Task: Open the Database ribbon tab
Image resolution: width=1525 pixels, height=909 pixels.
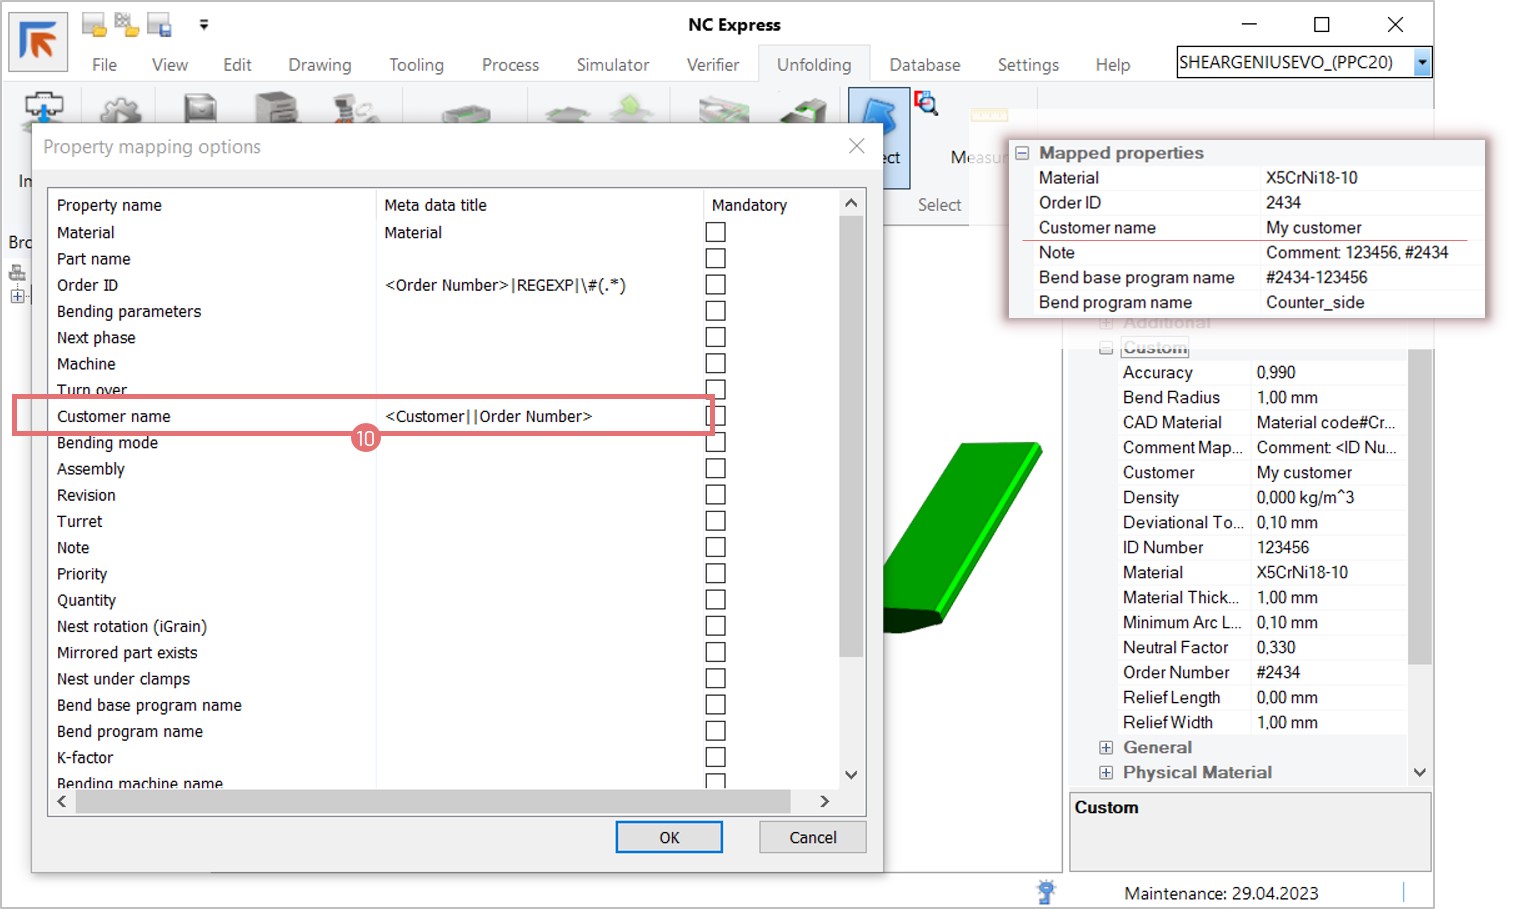Action: 924,65
